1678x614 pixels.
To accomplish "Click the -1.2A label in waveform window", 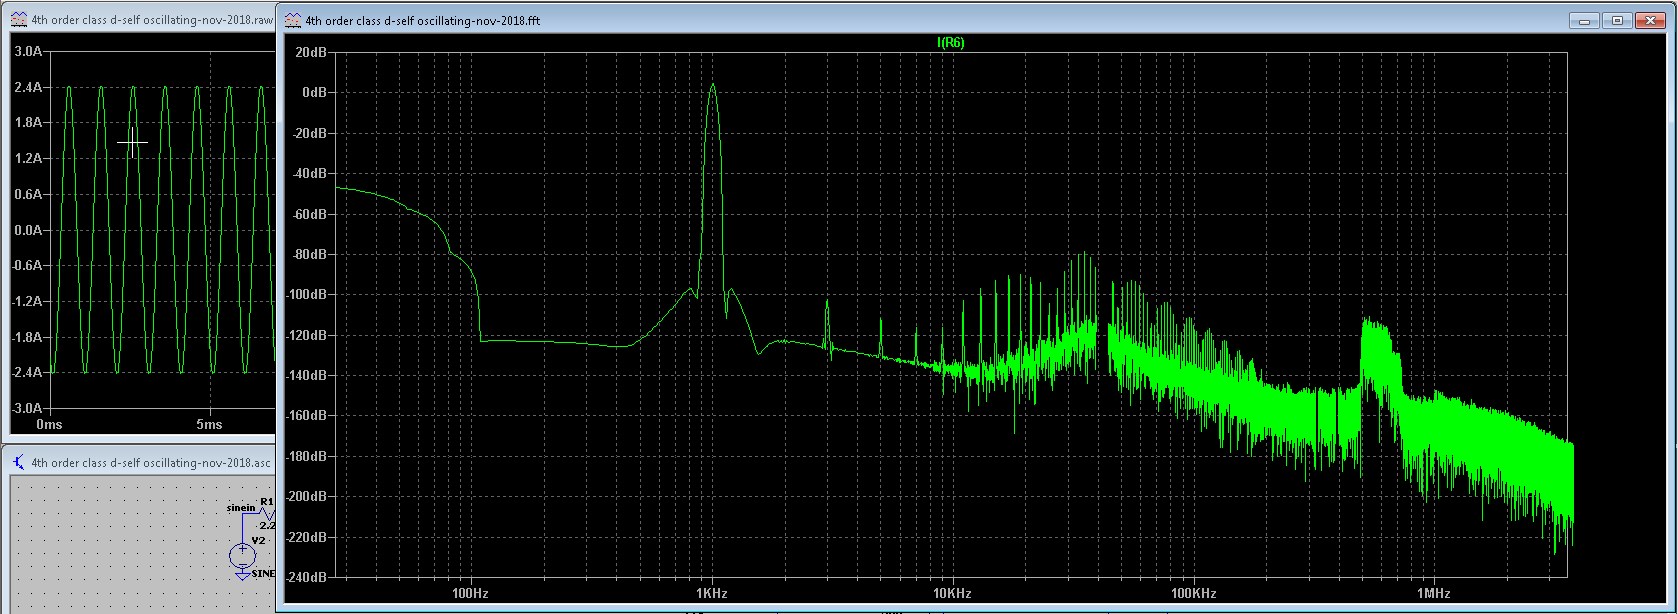I will [x=27, y=301].
